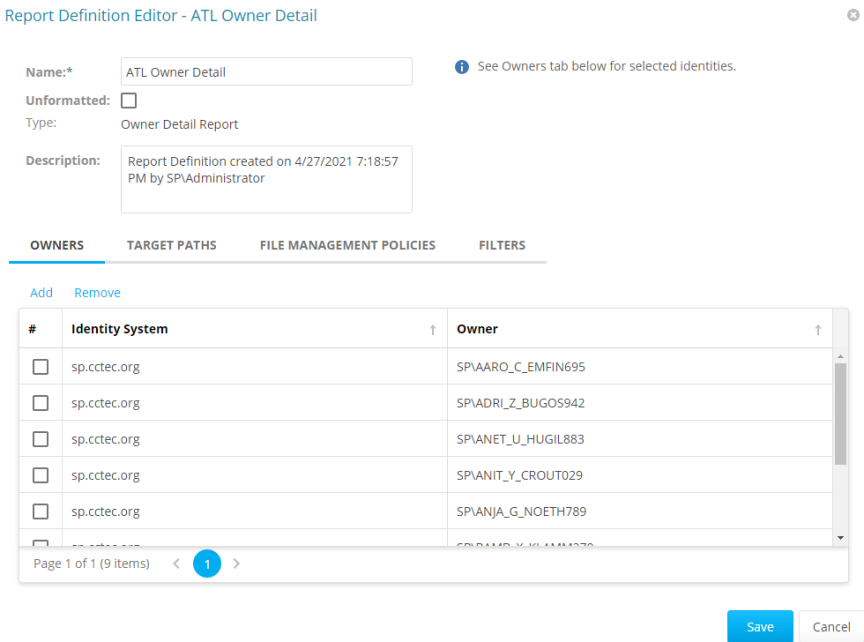Go to previous page arrow
This screenshot has height=642, width=864.
click(176, 563)
